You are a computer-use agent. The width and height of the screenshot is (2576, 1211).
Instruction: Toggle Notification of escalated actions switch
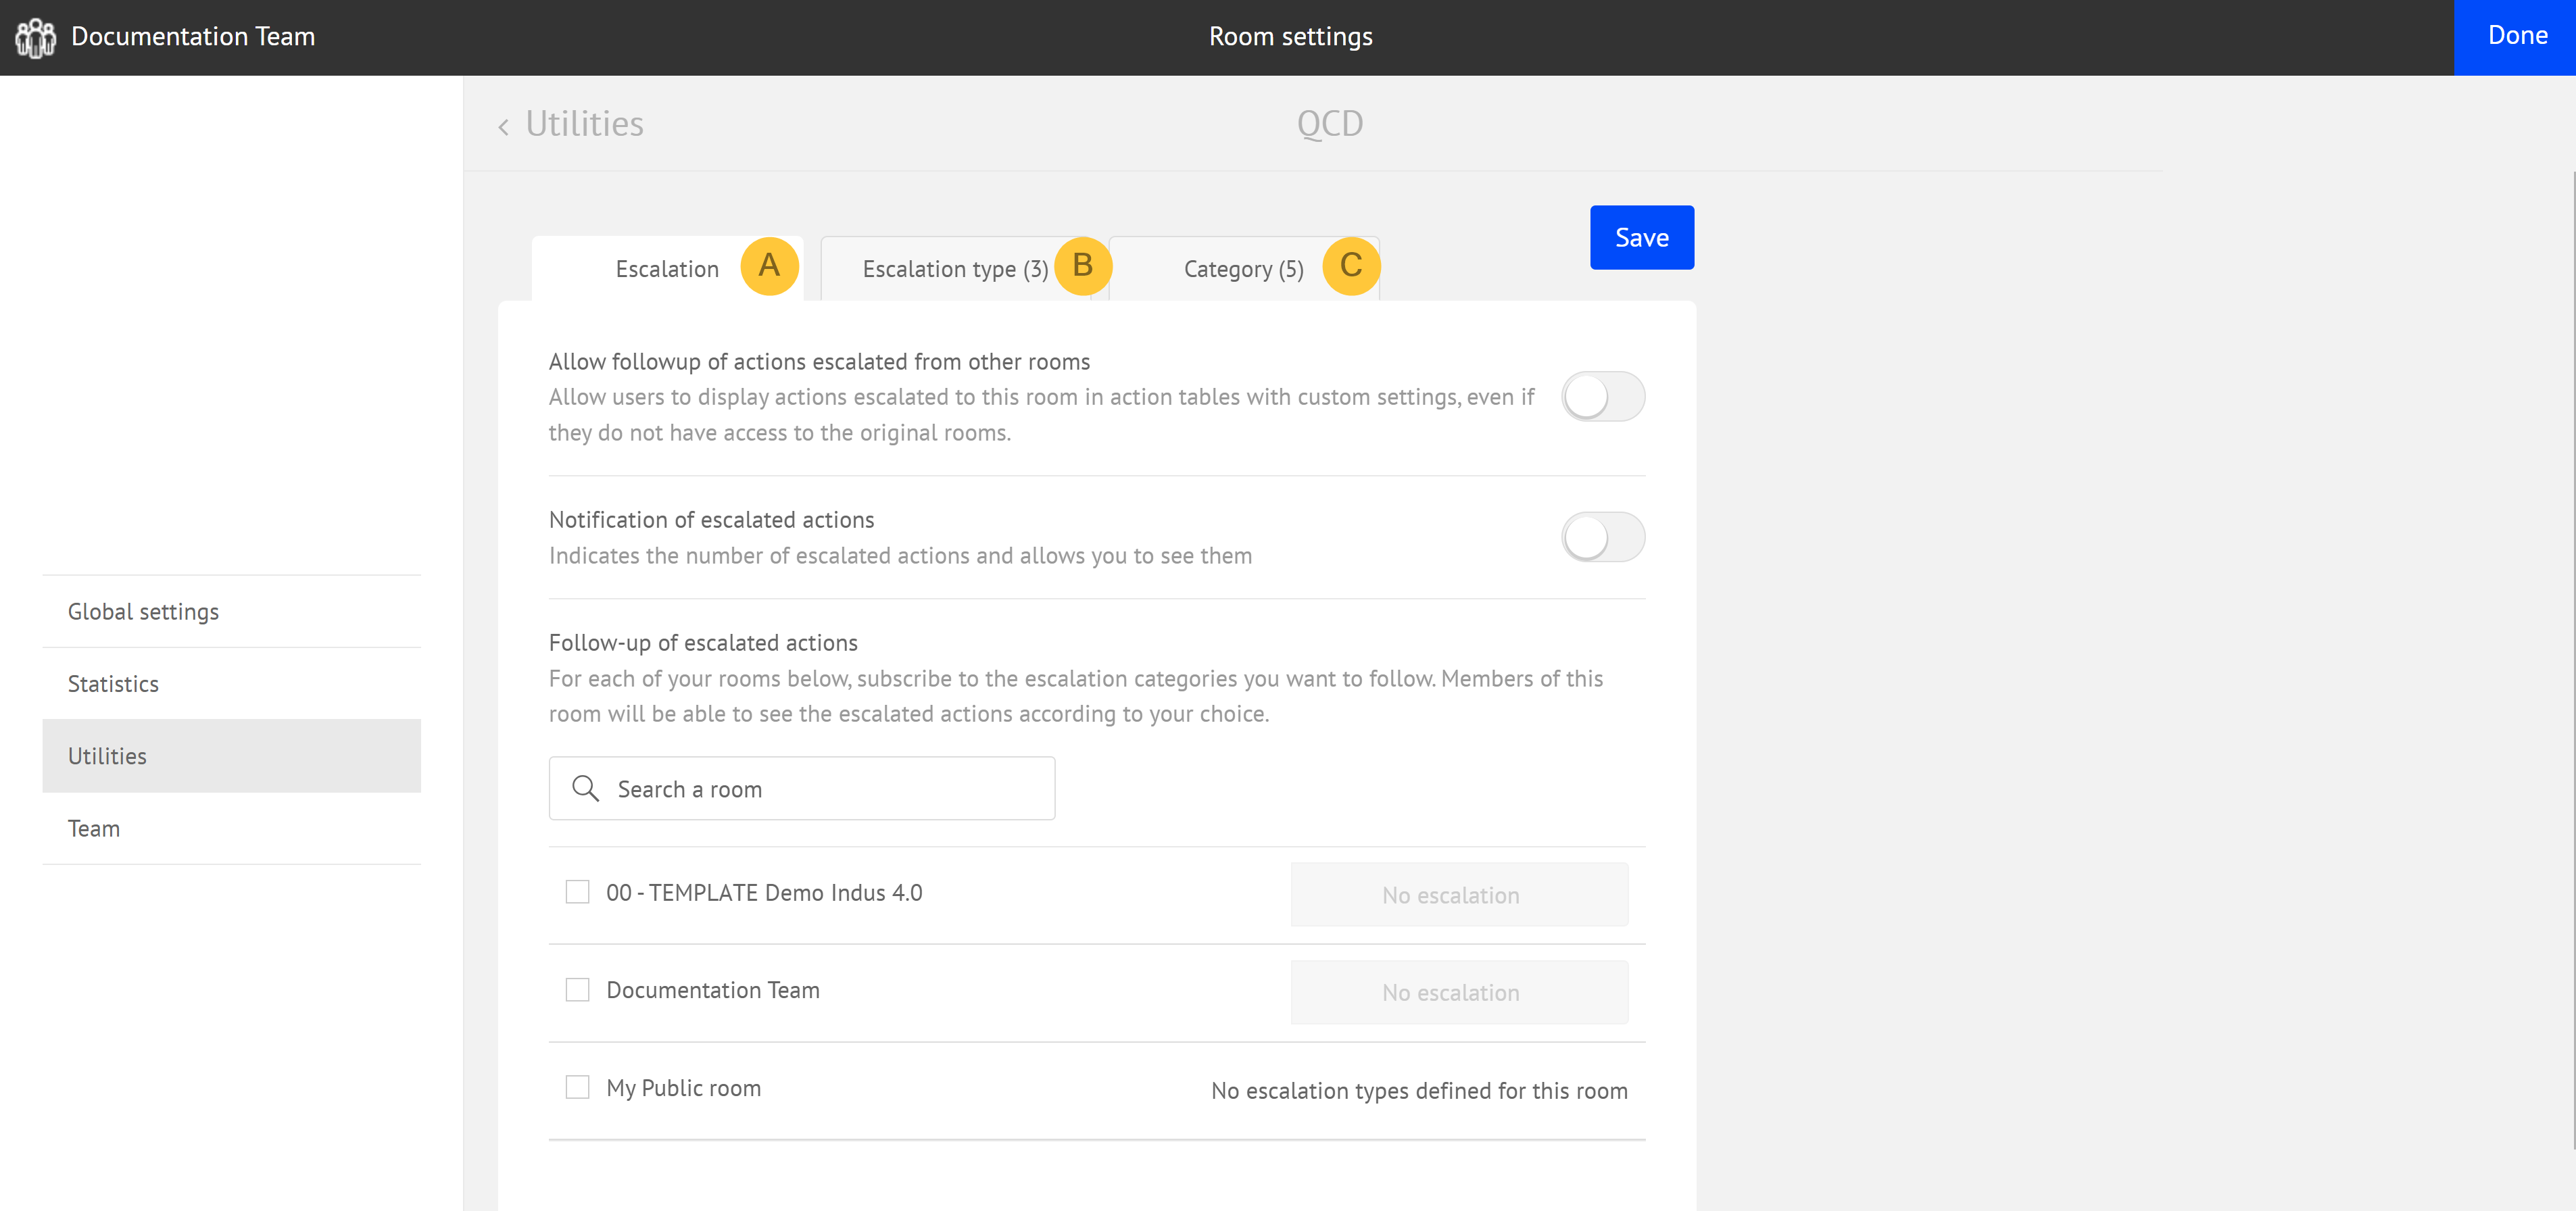click(x=1603, y=538)
